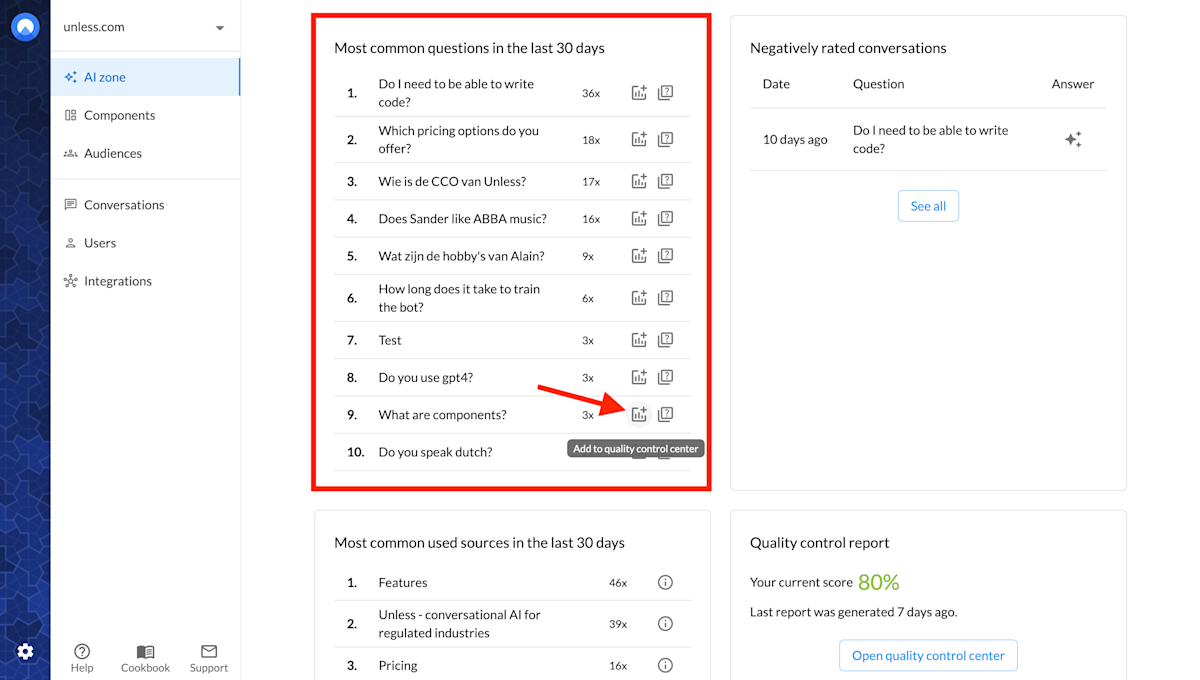
Task: Add "Do you use gpt4?" to quality control center
Action: click(639, 377)
